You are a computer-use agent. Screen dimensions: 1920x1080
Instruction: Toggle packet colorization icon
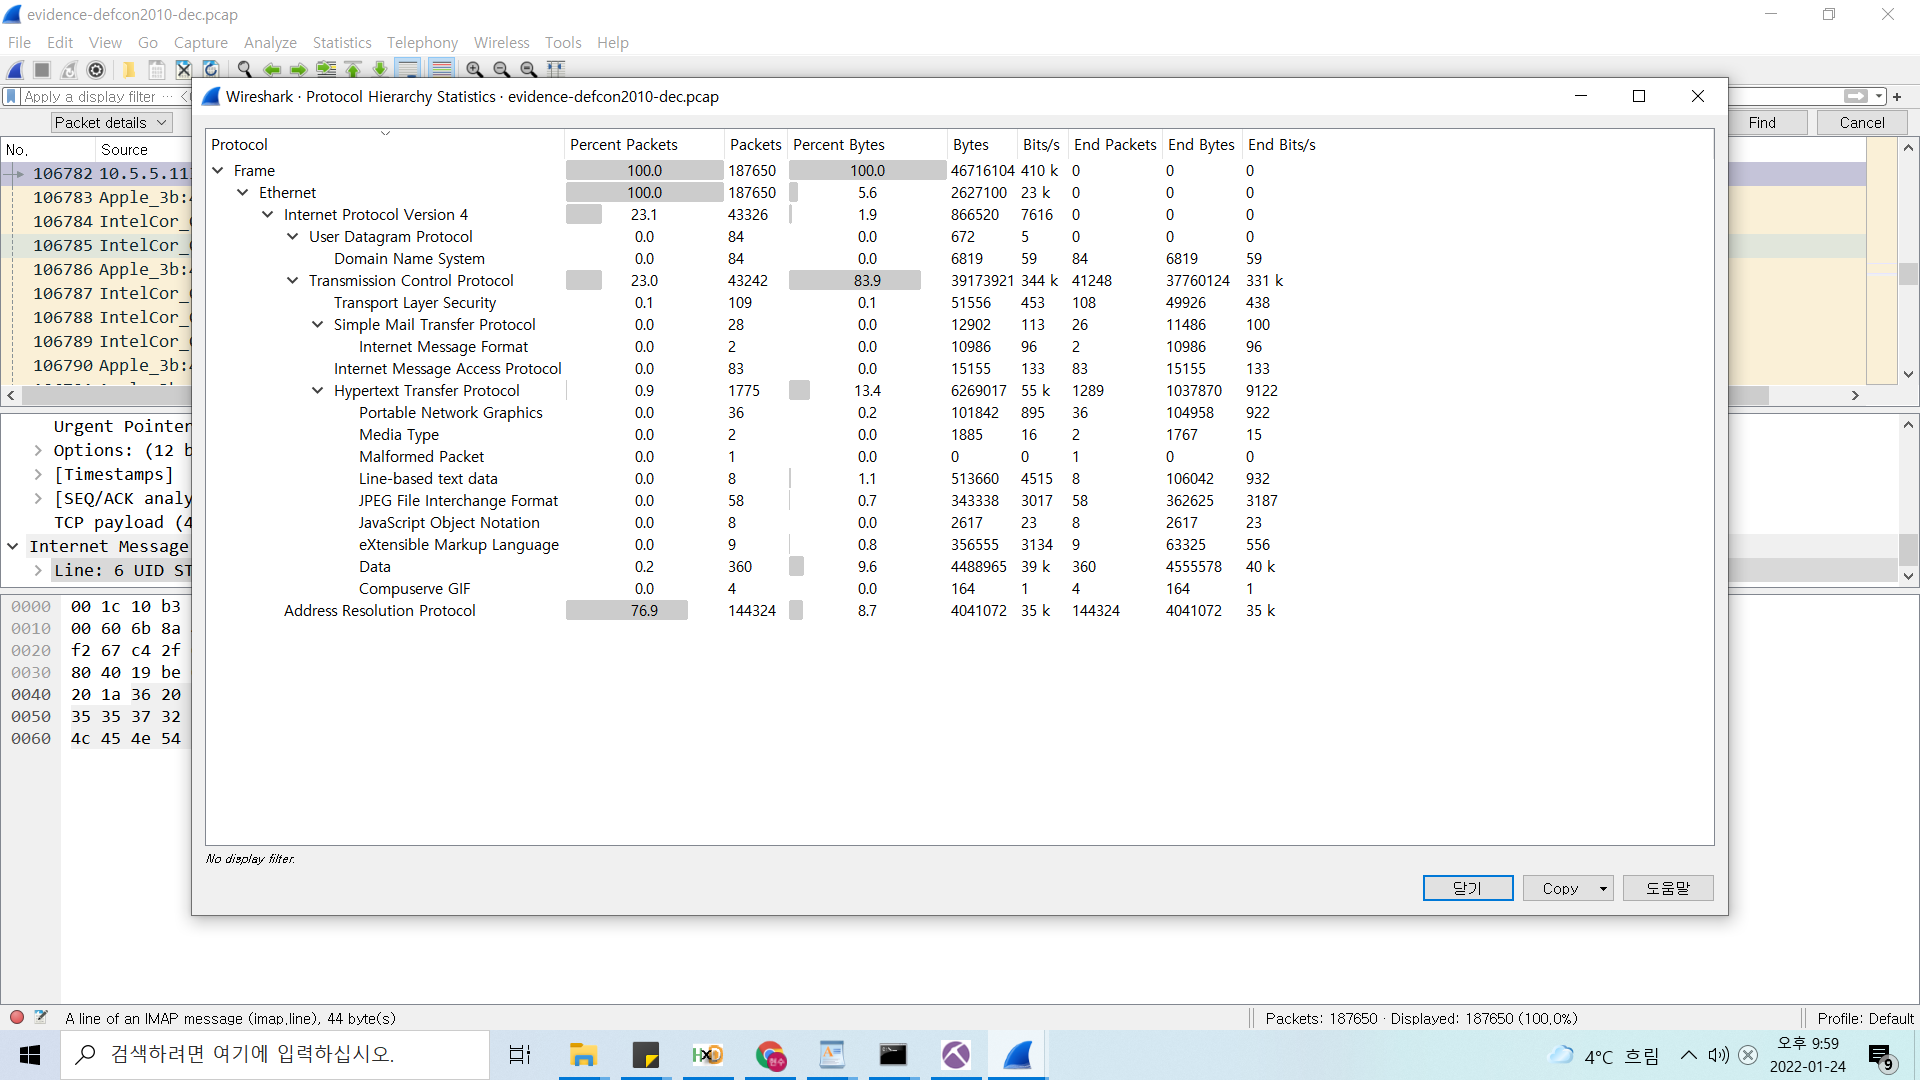click(441, 69)
